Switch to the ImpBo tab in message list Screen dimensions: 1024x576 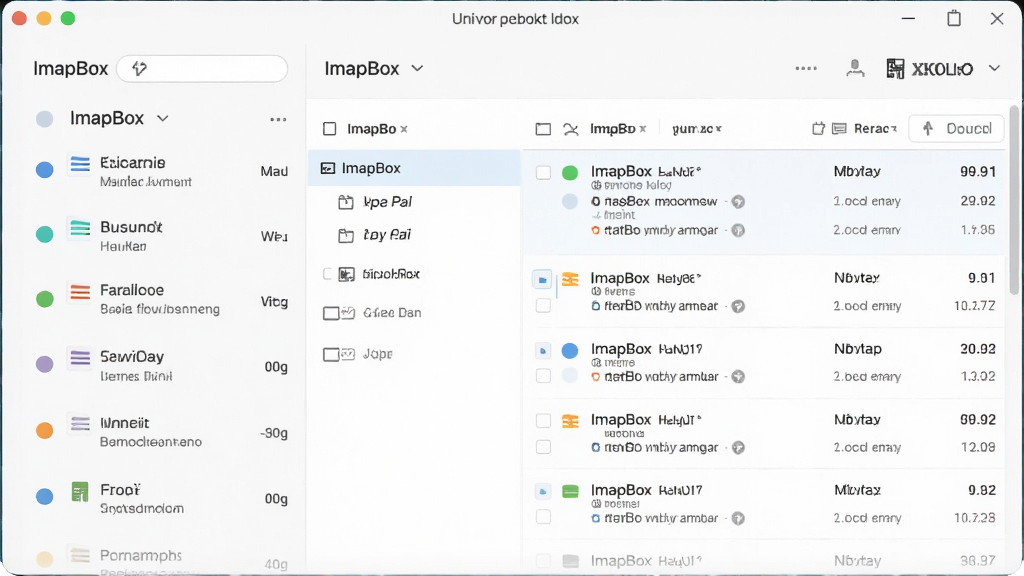tap(612, 129)
